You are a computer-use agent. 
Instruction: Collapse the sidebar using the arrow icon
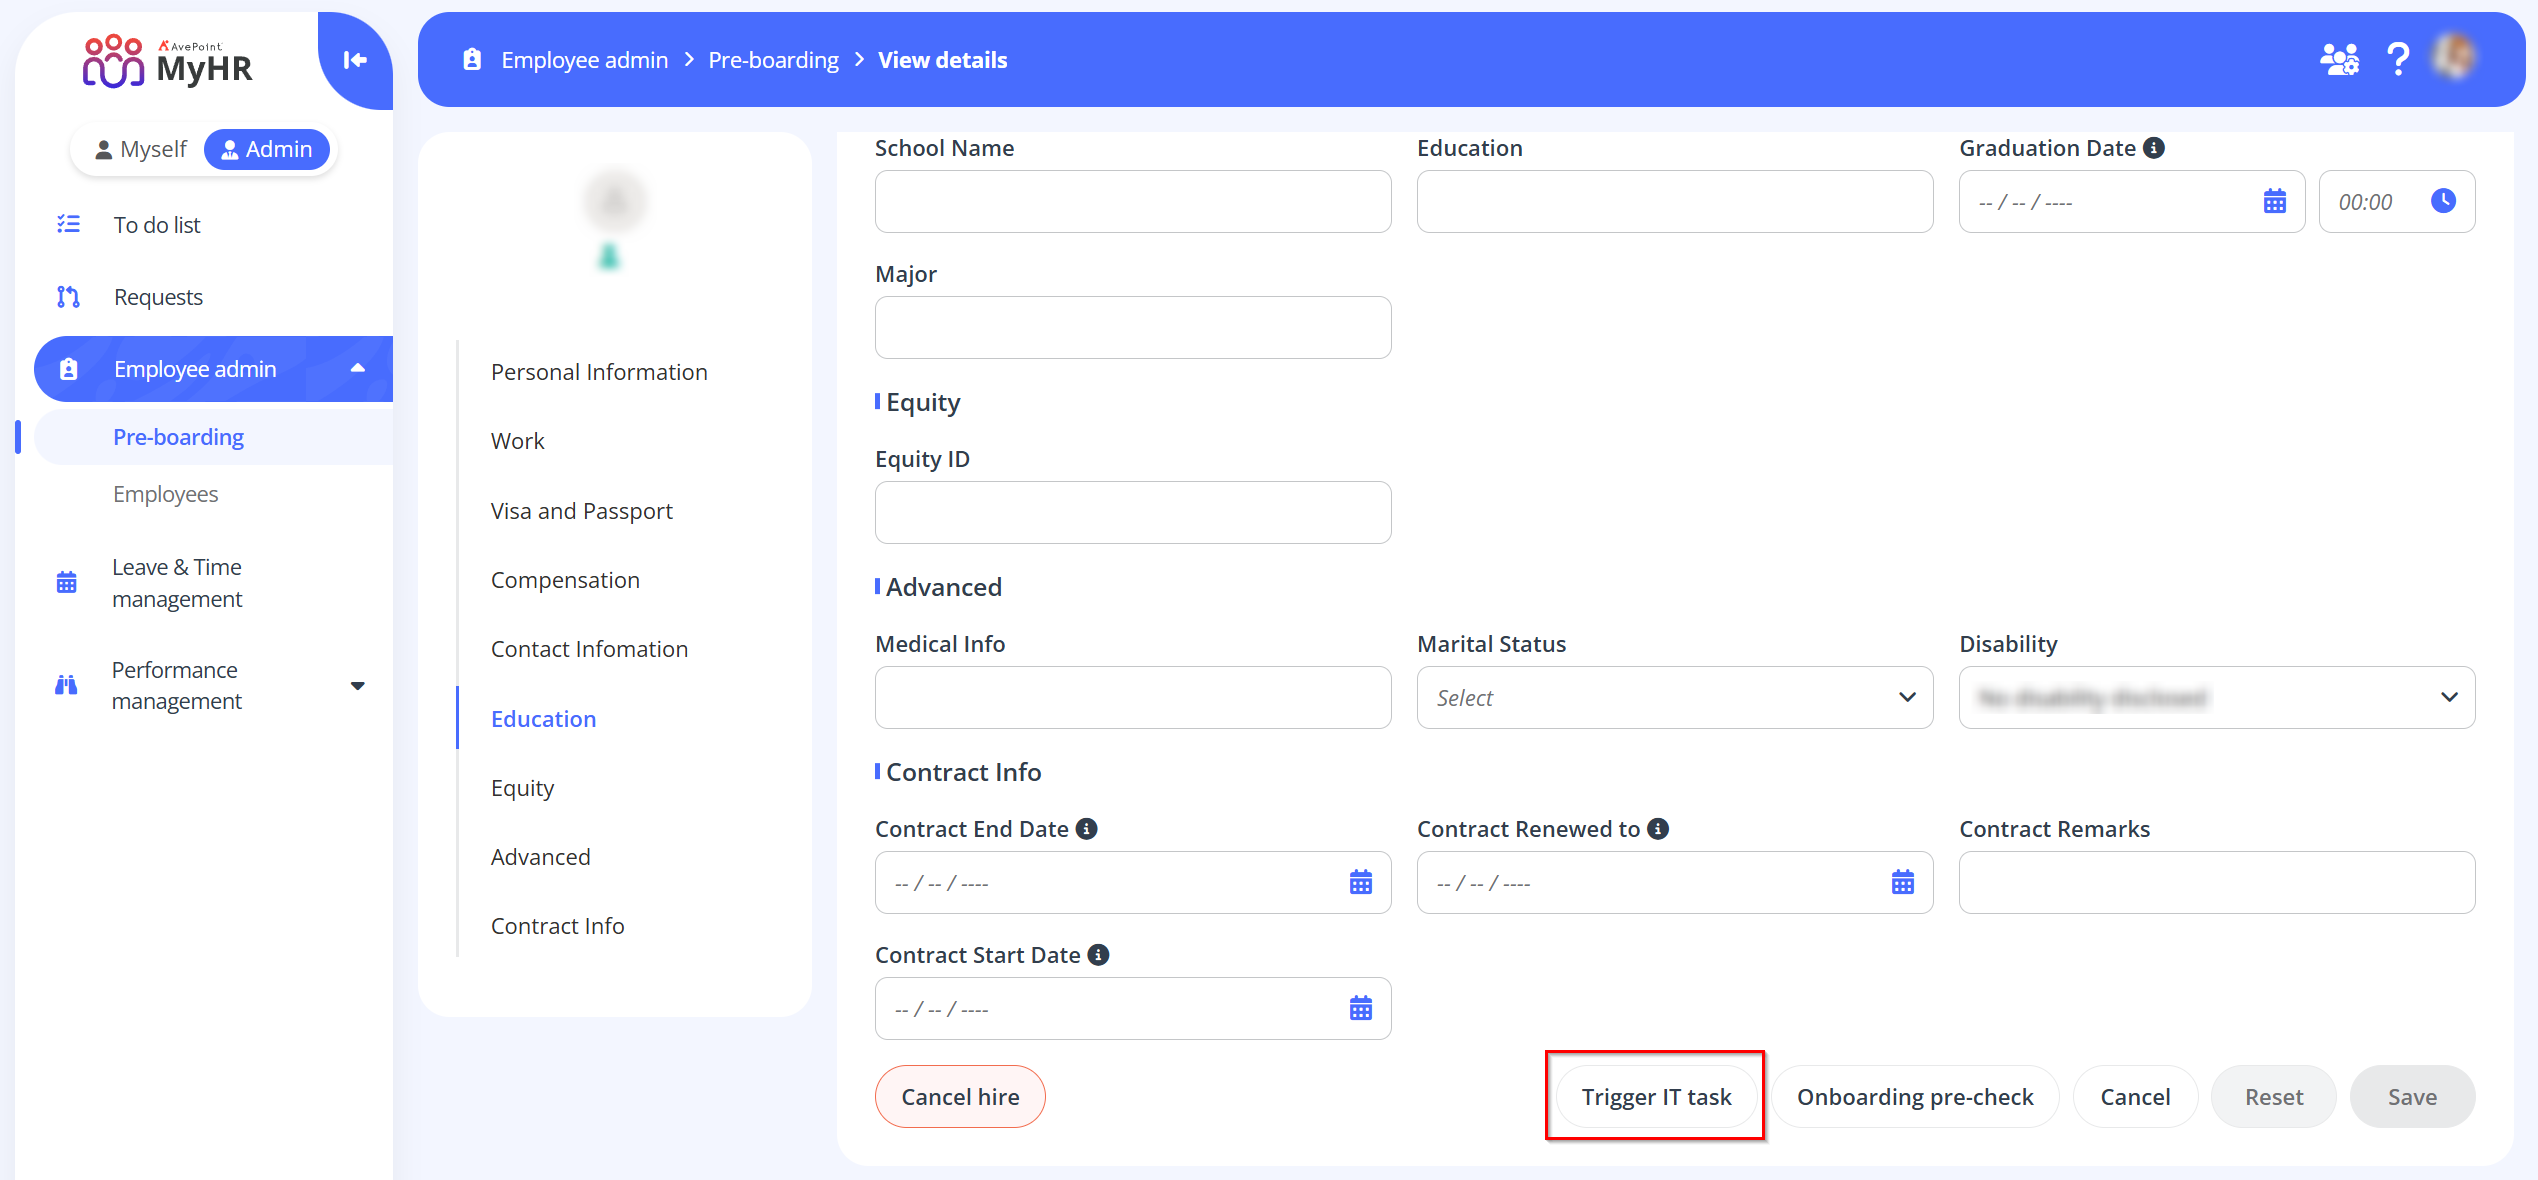click(355, 60)
